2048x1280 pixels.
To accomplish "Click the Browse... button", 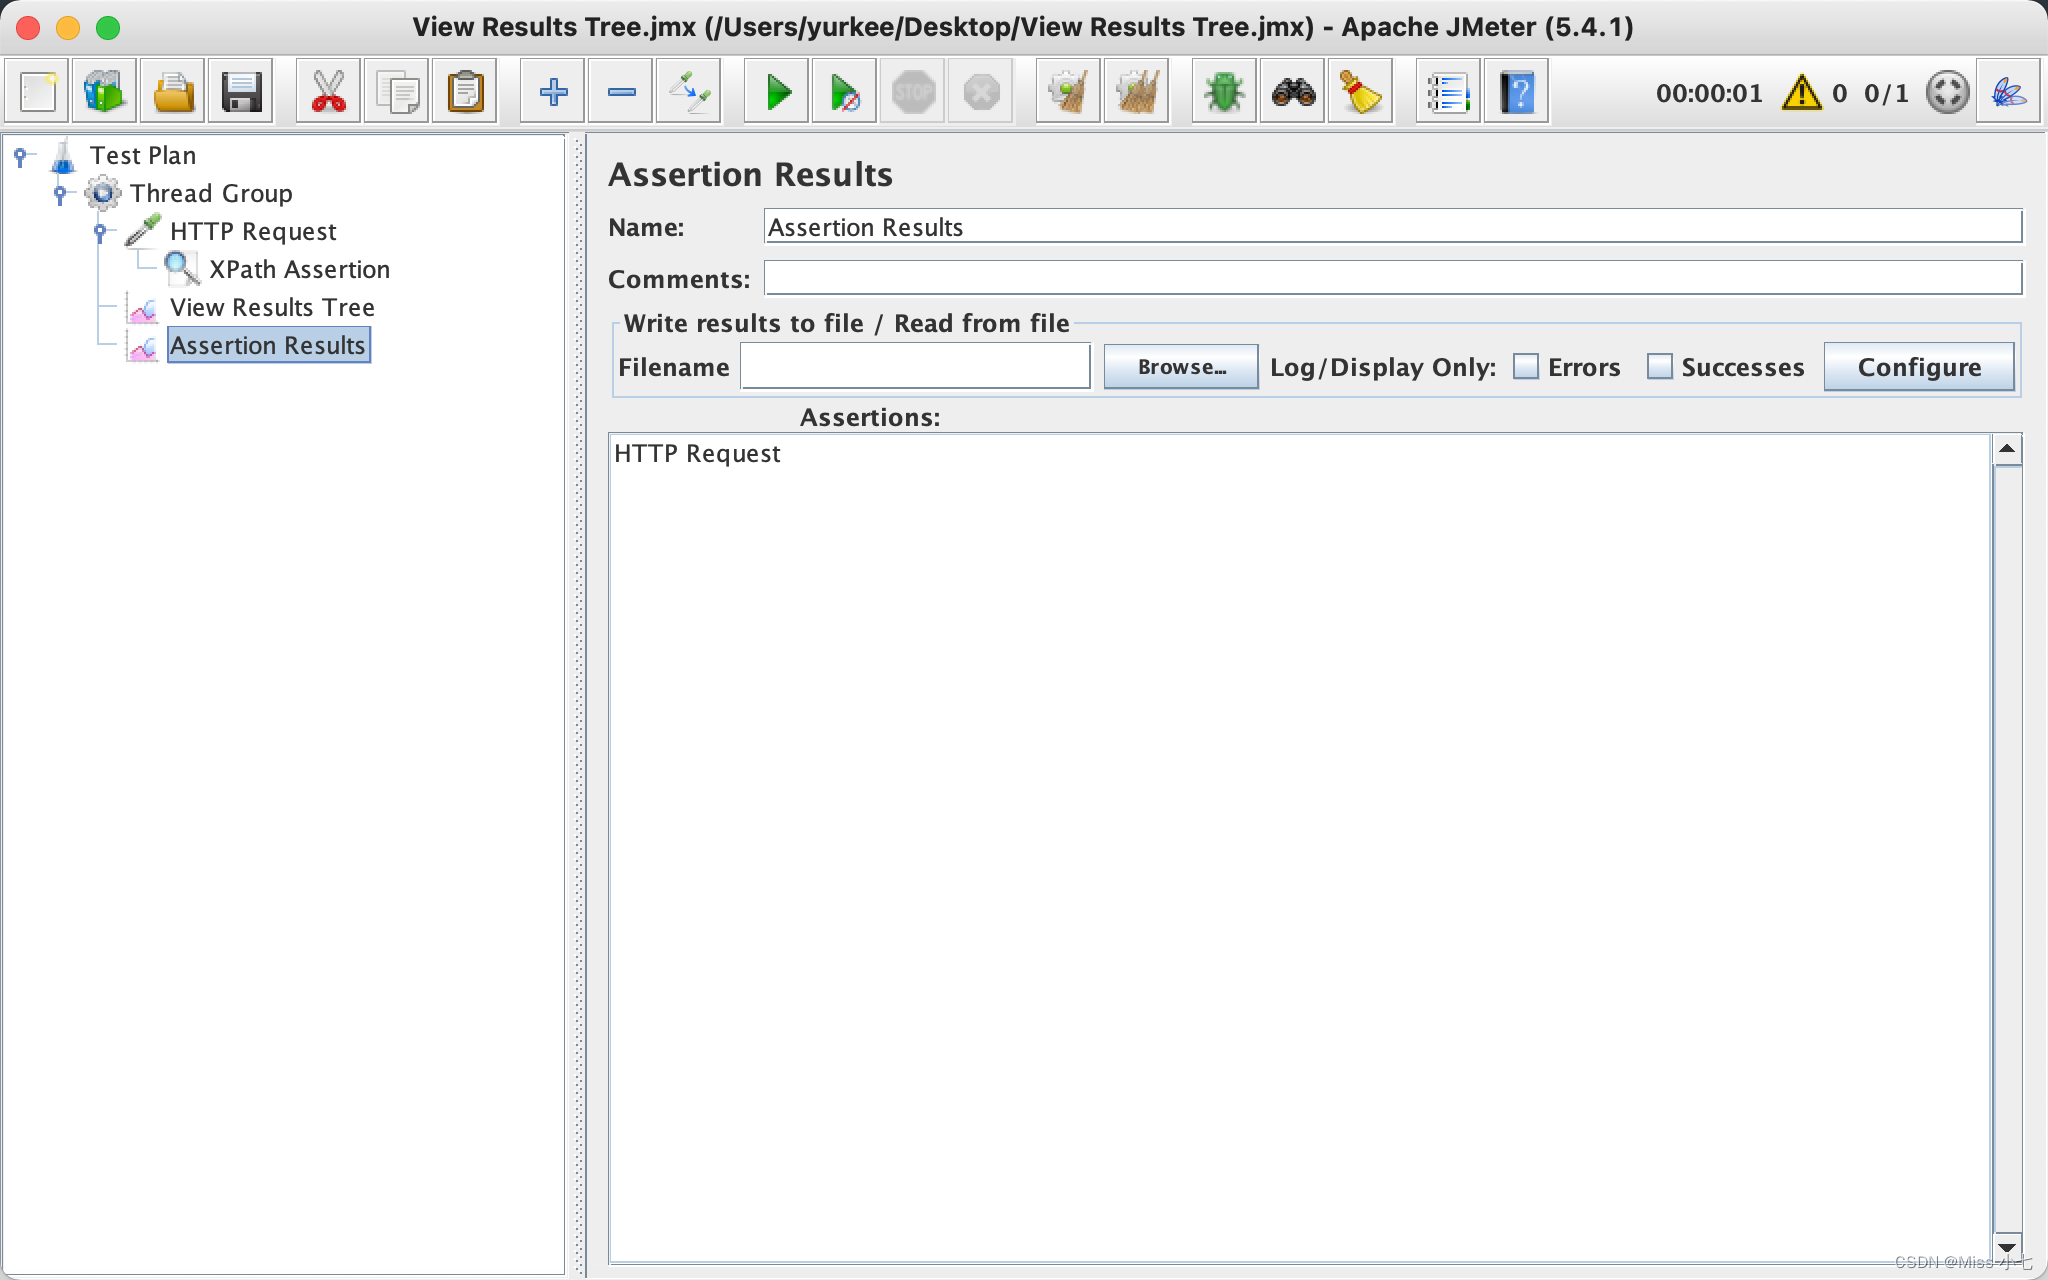I will coord(1181,367).
